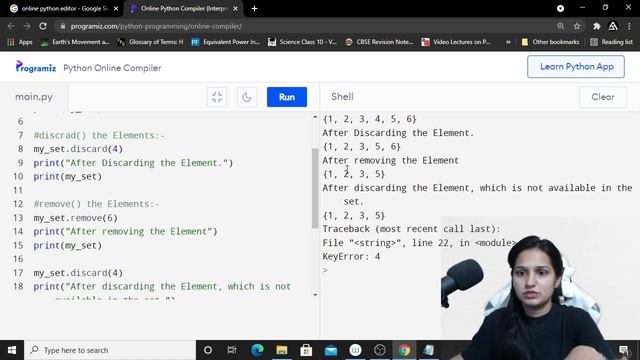Open Earth's Movement bookmark
The height and width of the screenshot is (360, 640).
tap(75, 42)
